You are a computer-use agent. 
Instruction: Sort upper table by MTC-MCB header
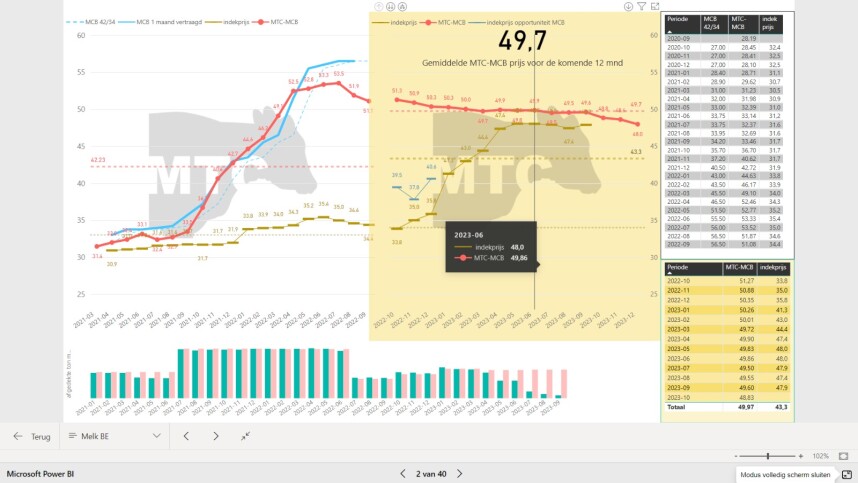(743, 24)
